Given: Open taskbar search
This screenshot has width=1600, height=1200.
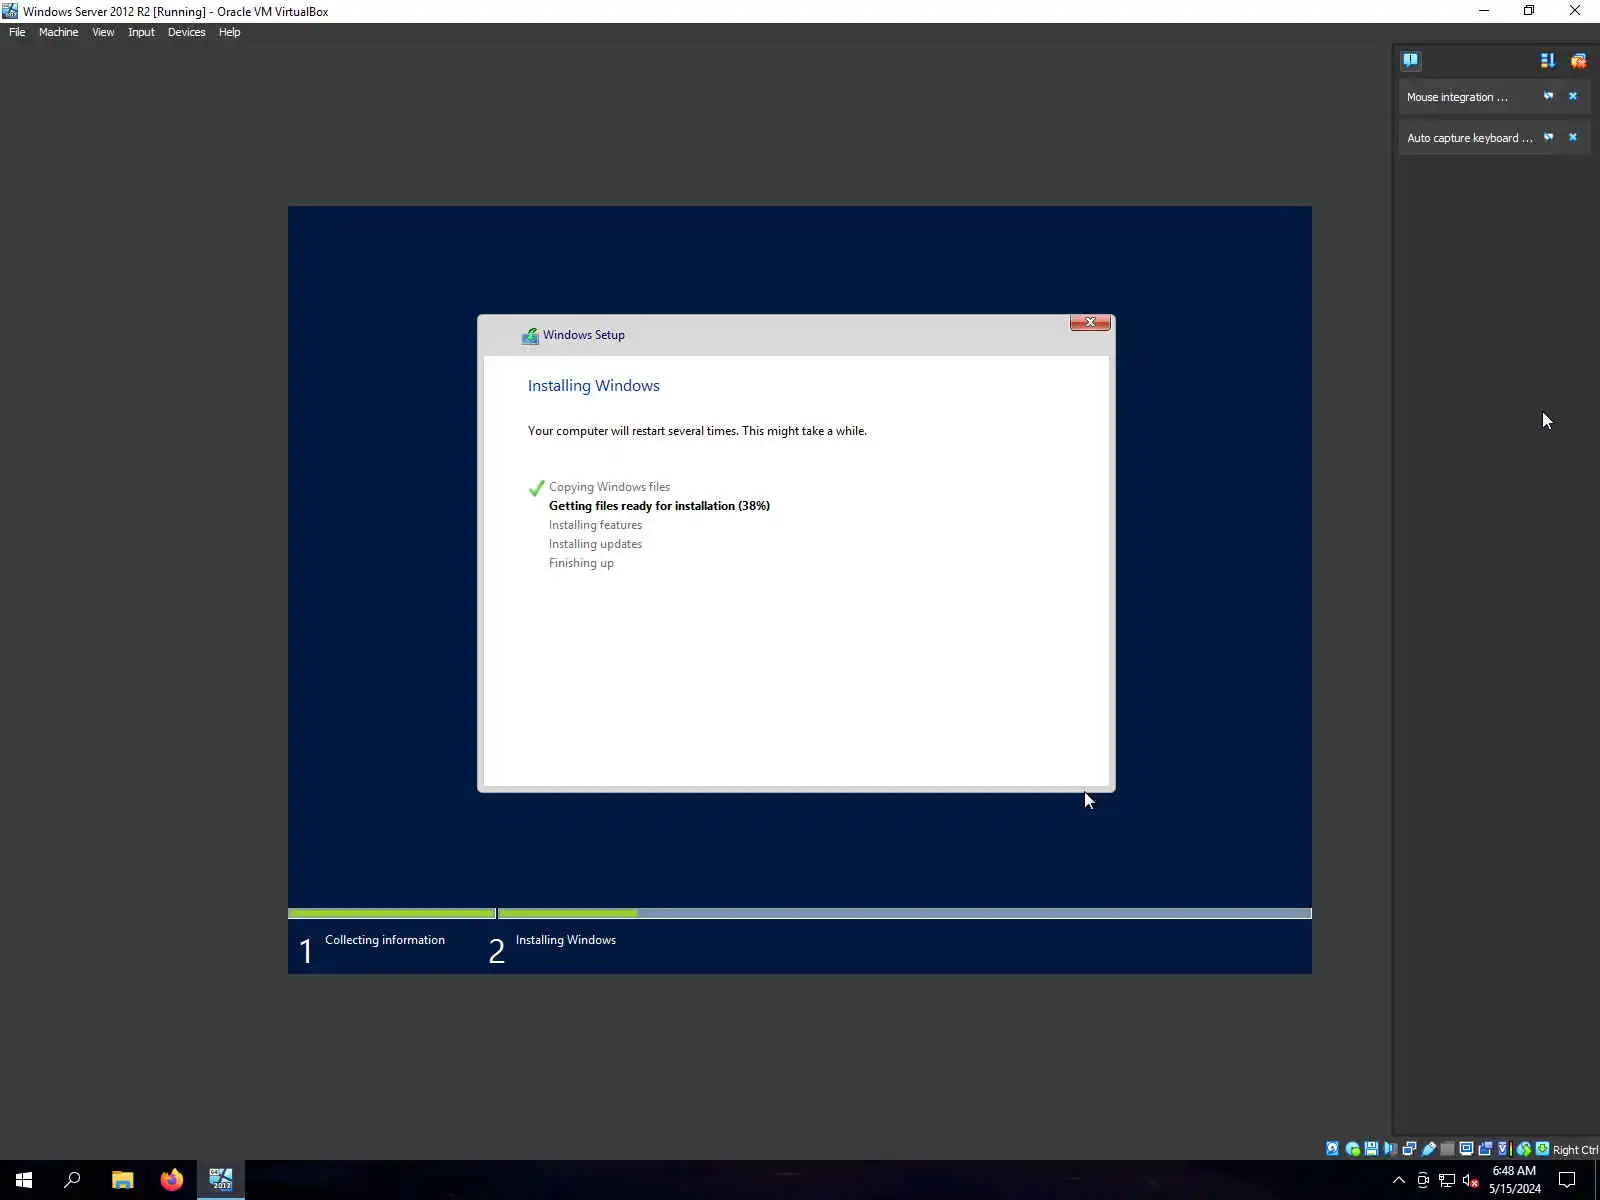Looking at the screenshot, I should pos(72,1180).
